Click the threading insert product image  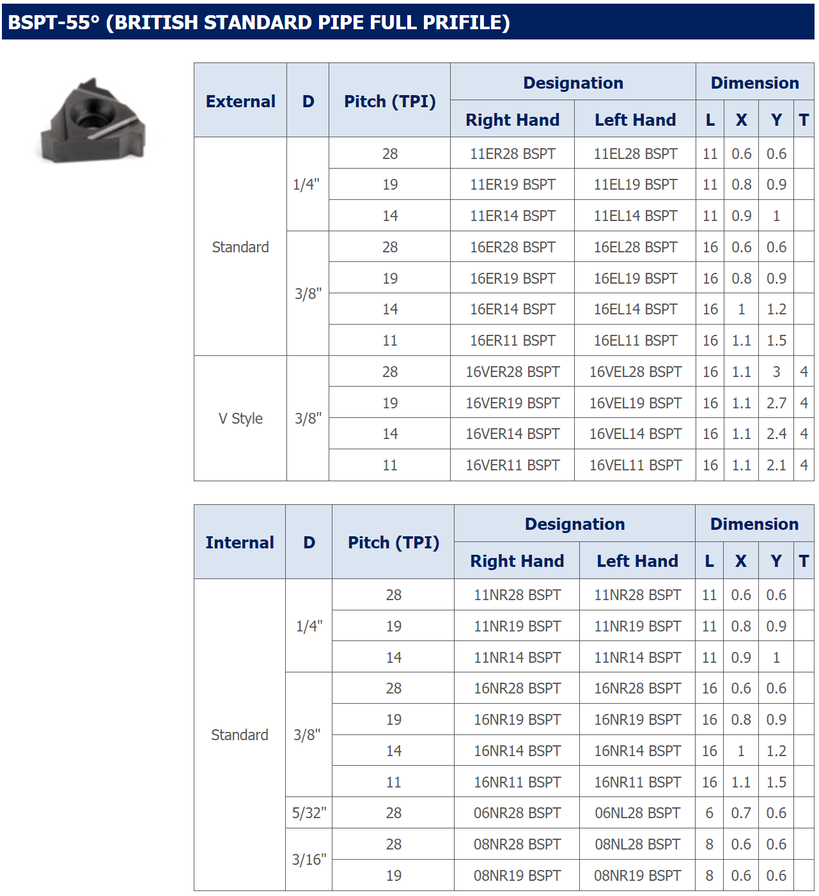93,121
